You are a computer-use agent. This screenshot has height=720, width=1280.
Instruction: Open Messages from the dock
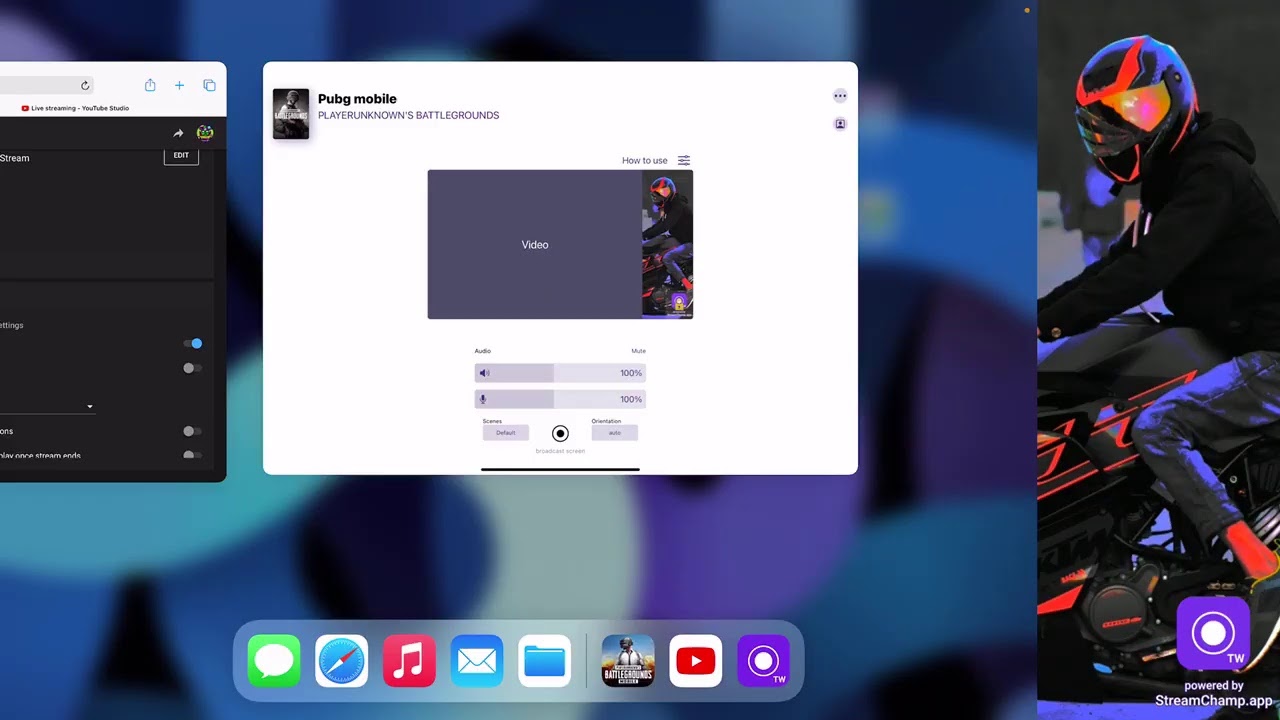coord(274,661)
